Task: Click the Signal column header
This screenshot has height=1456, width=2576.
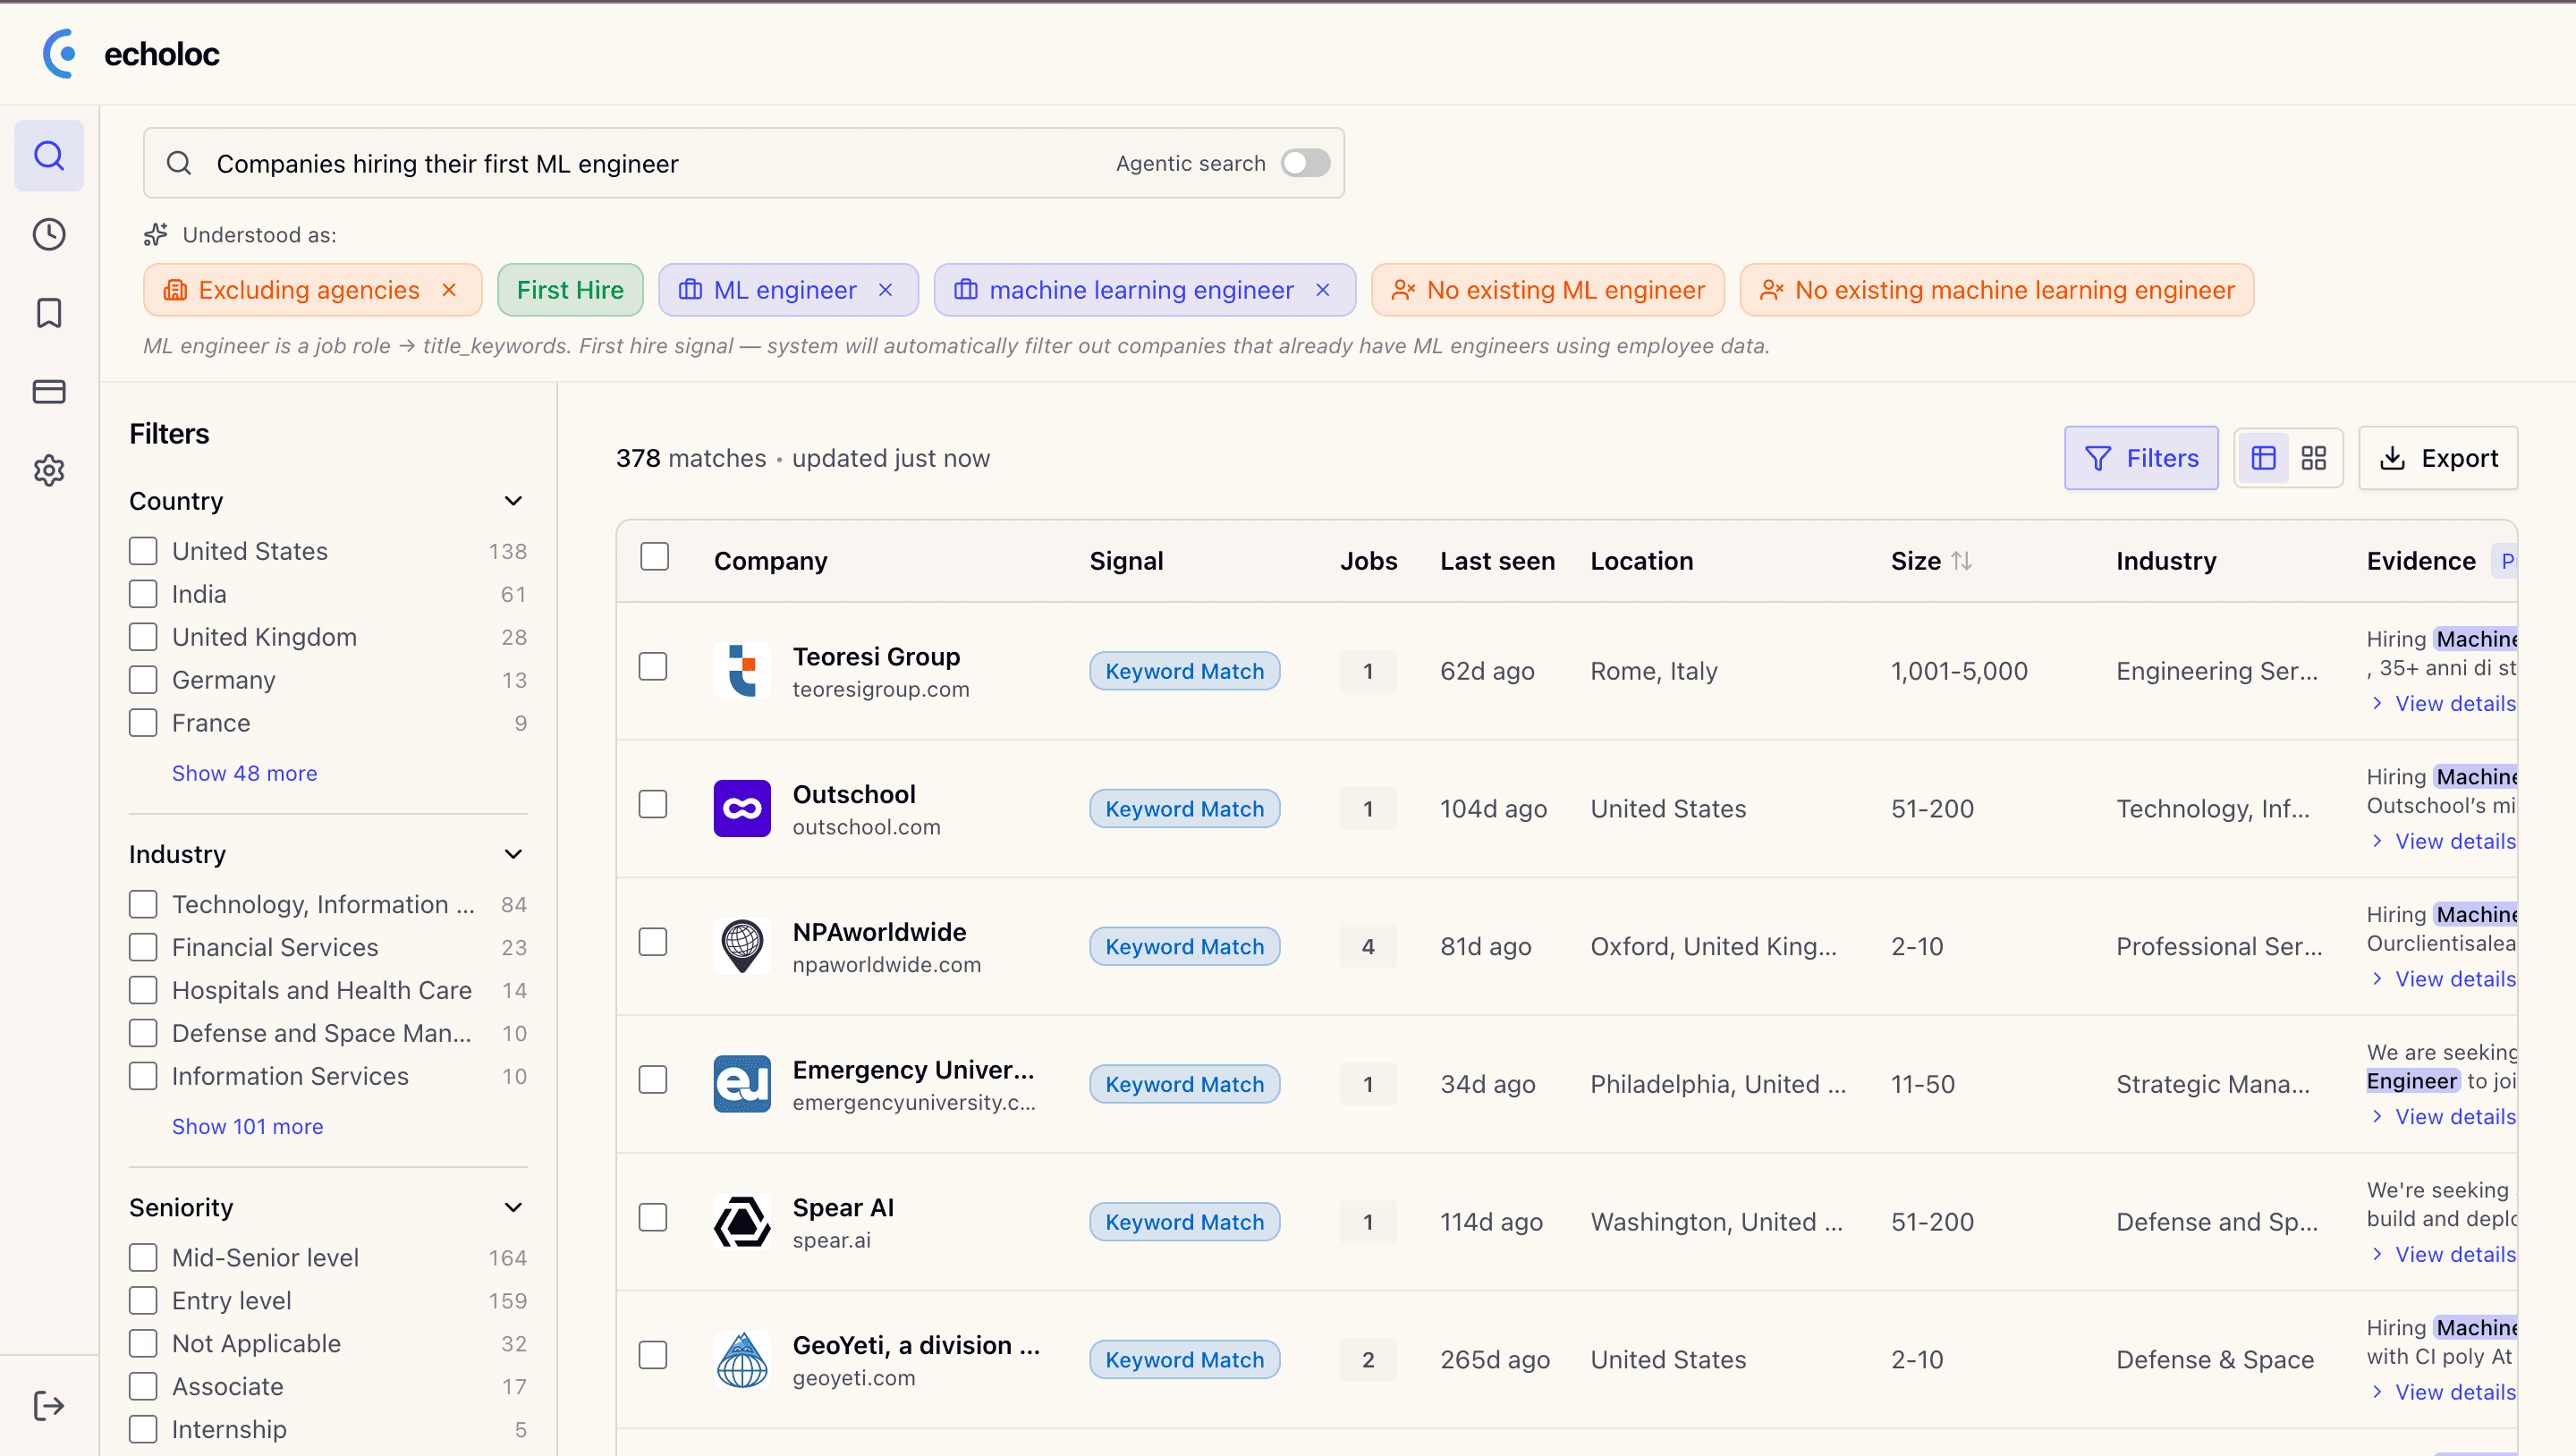Action: pyautogui.click(x=1126, y=561)
